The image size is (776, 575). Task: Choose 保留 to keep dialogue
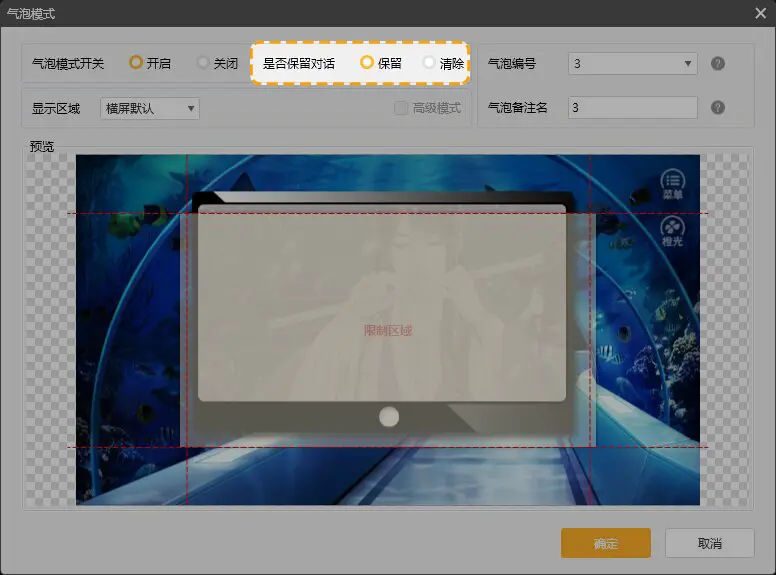pos(367,63)
